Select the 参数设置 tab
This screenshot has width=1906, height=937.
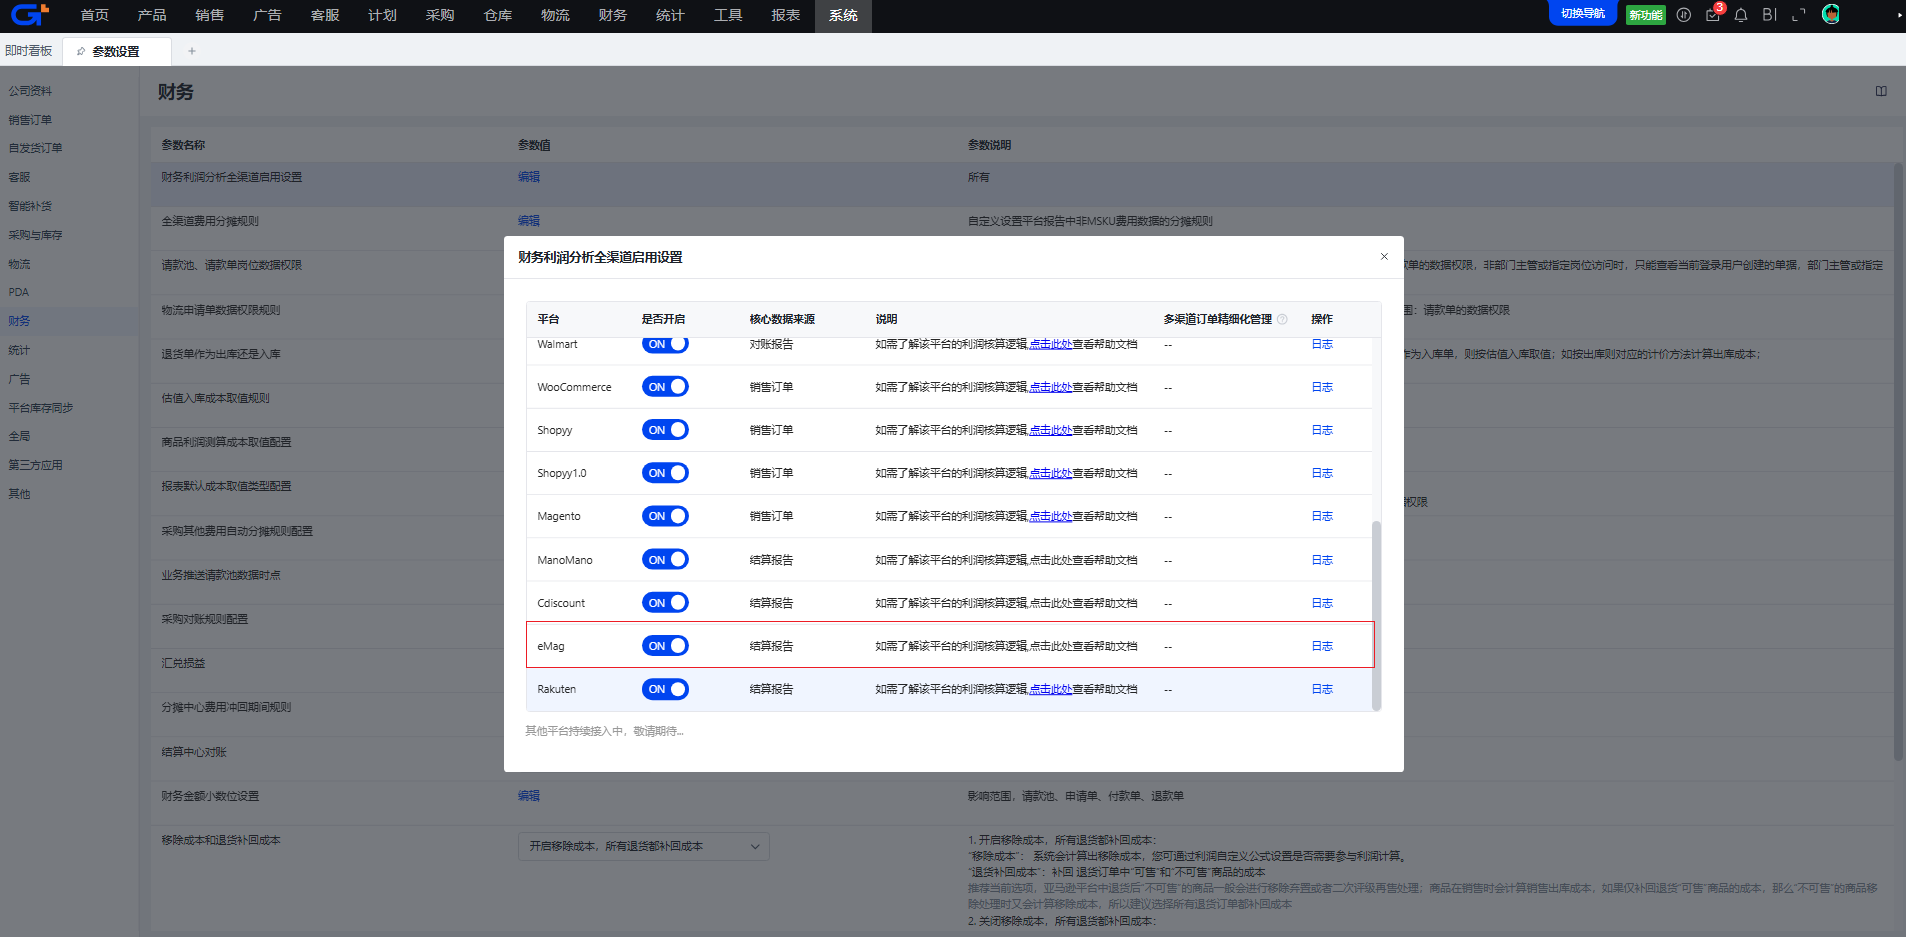tap(116, 51)
